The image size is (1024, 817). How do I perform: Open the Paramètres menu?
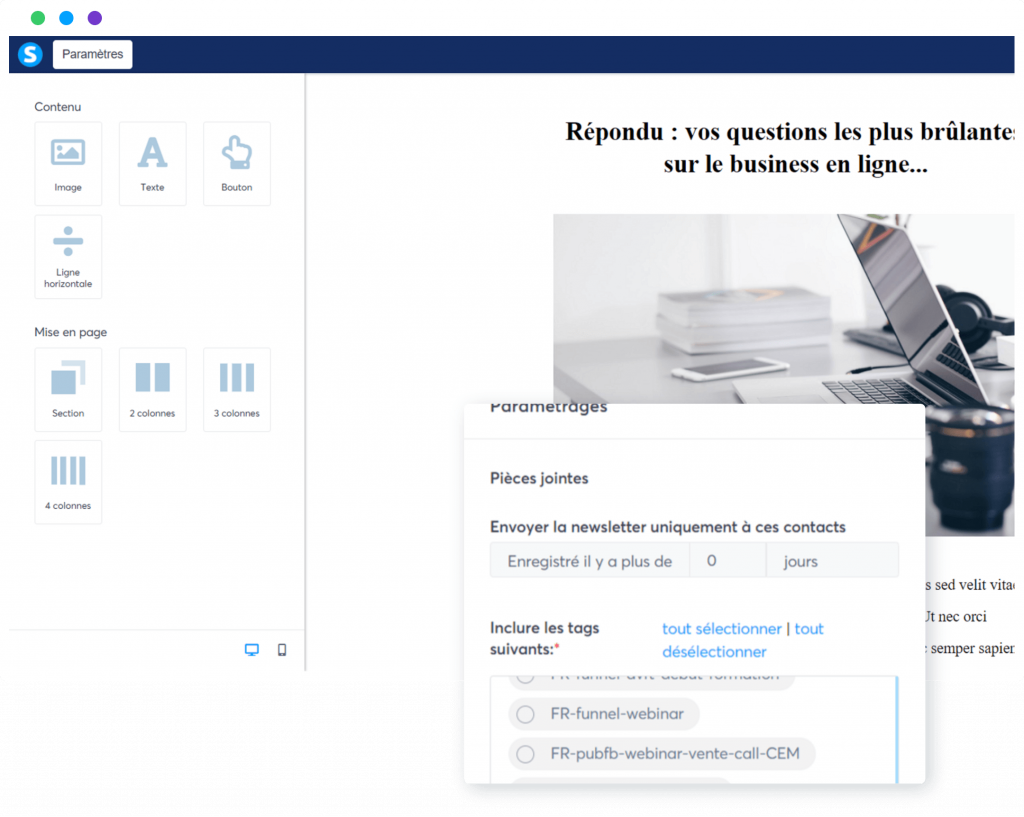coord(92,54)
